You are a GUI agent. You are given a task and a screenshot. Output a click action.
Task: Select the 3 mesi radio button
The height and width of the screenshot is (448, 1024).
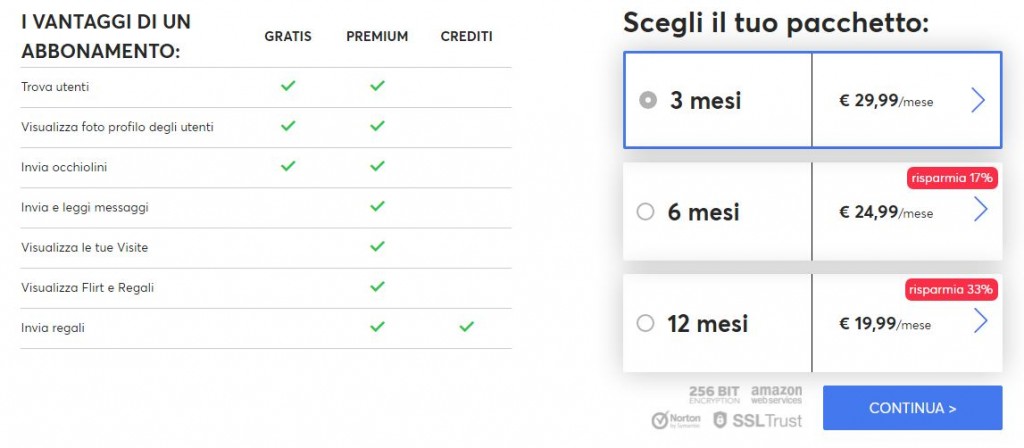pyautogui.click(x=647, y=100)
